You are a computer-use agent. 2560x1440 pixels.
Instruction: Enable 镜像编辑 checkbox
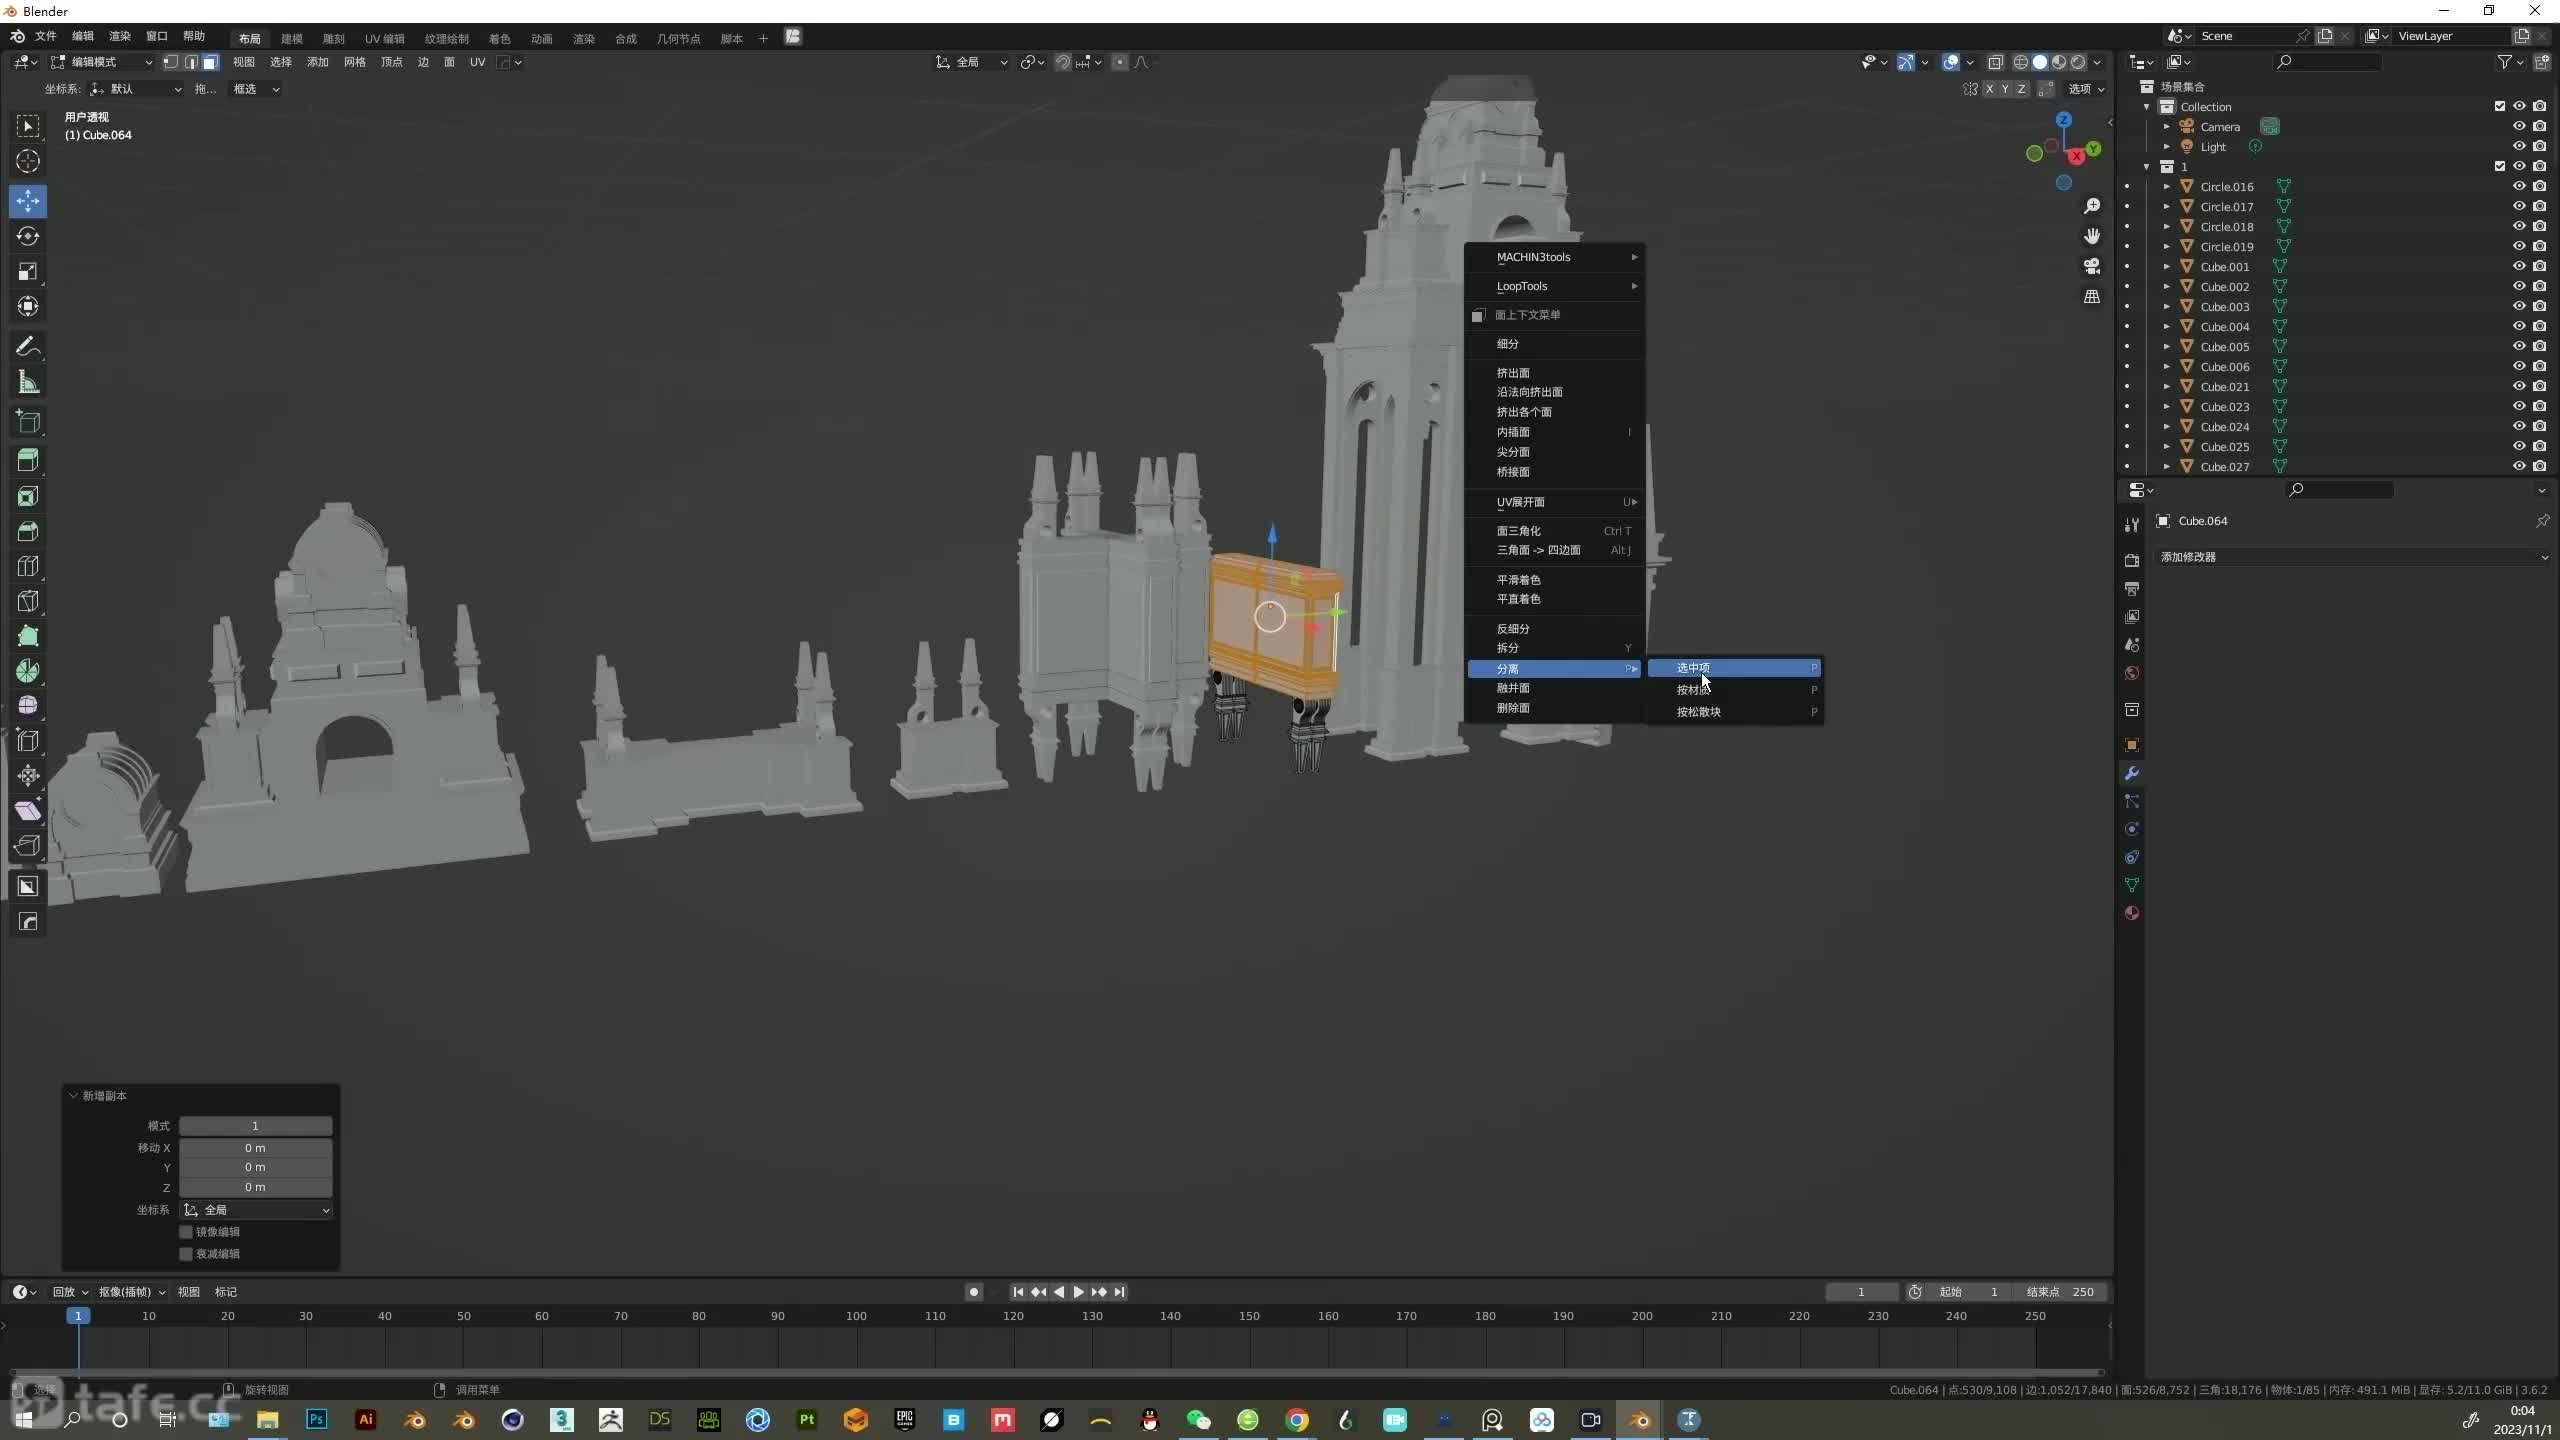186,1232
